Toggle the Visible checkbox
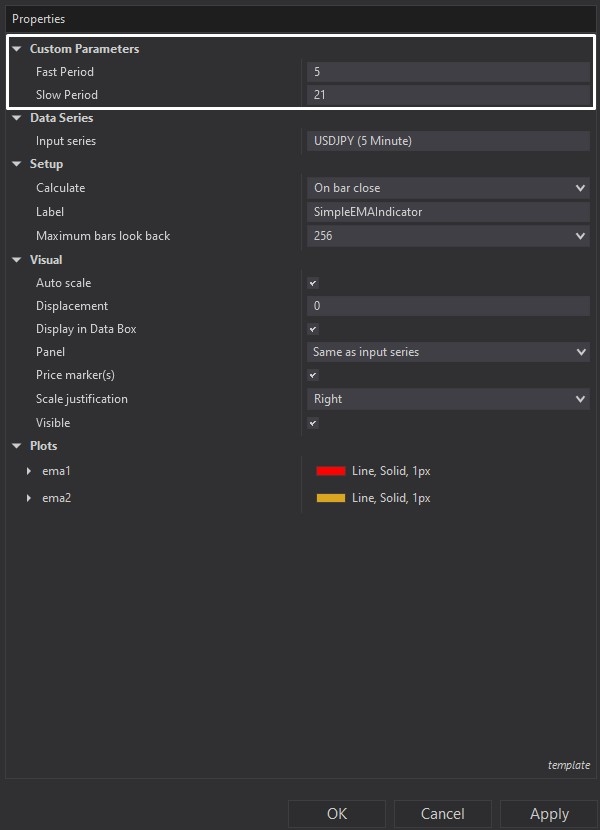Image resolution: width=600 pixels, height=830 pixels. pyautogui.click(x=311, y=423)
